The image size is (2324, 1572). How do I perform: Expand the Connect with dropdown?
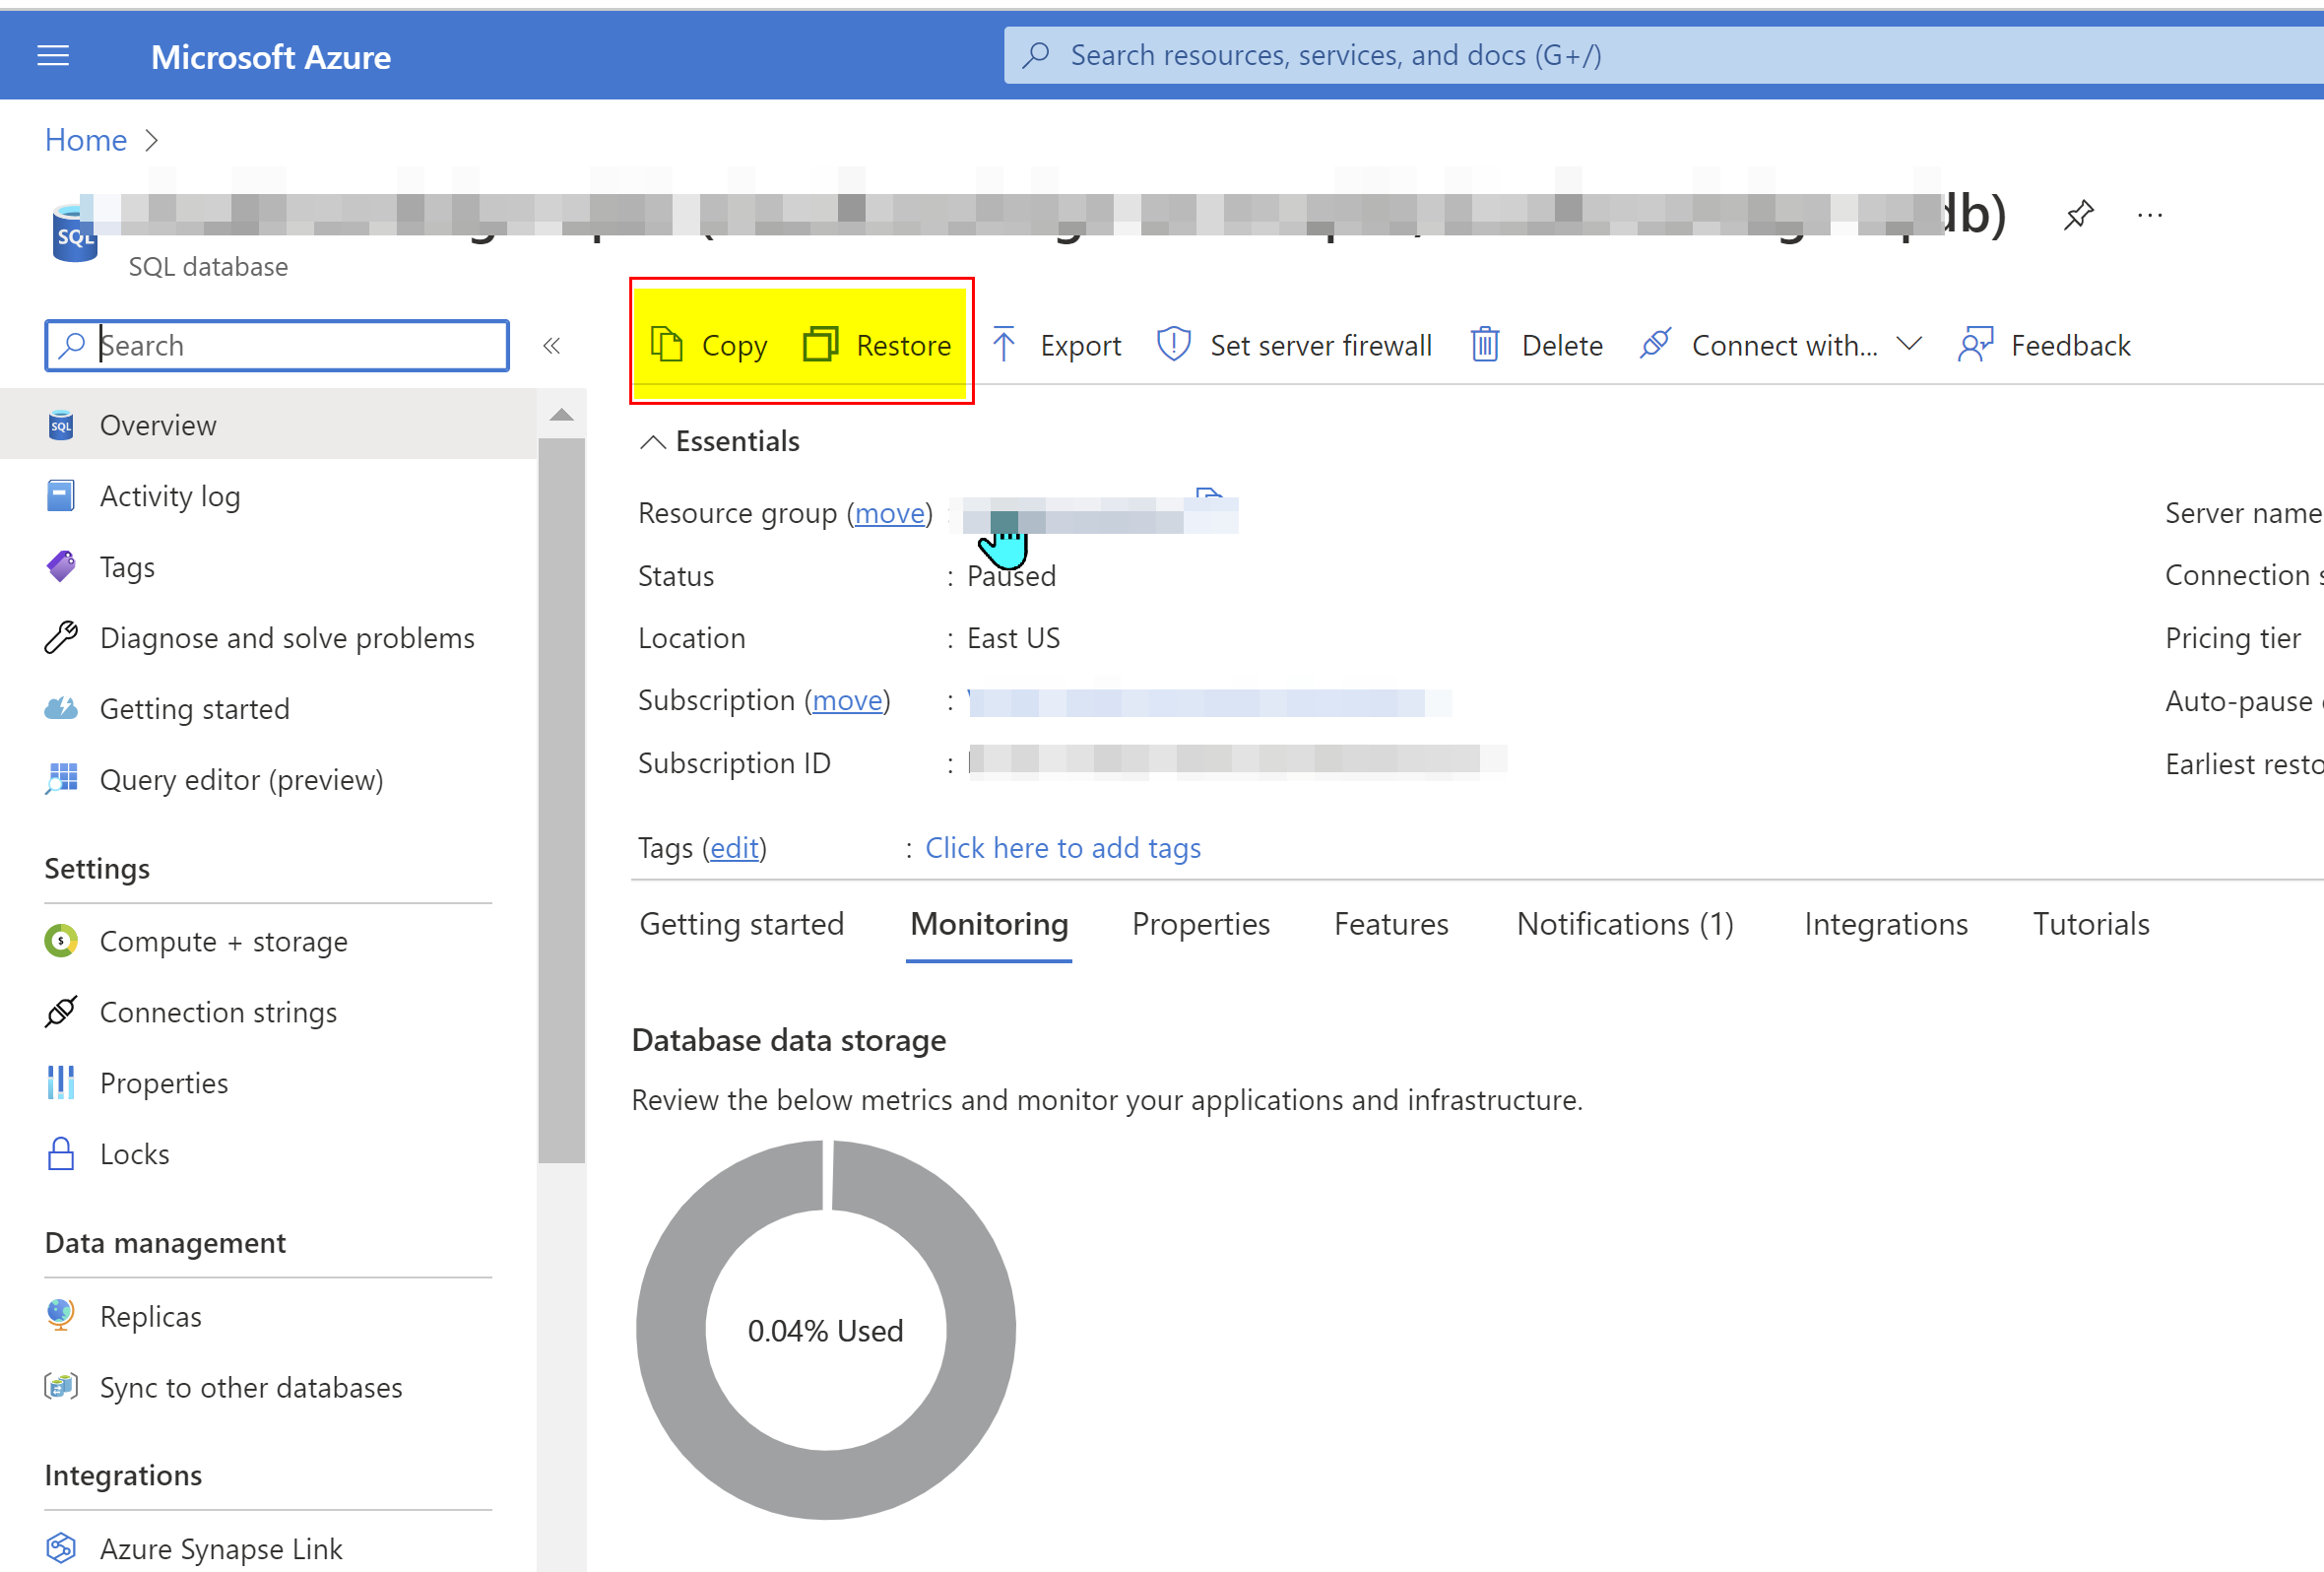1908,345
